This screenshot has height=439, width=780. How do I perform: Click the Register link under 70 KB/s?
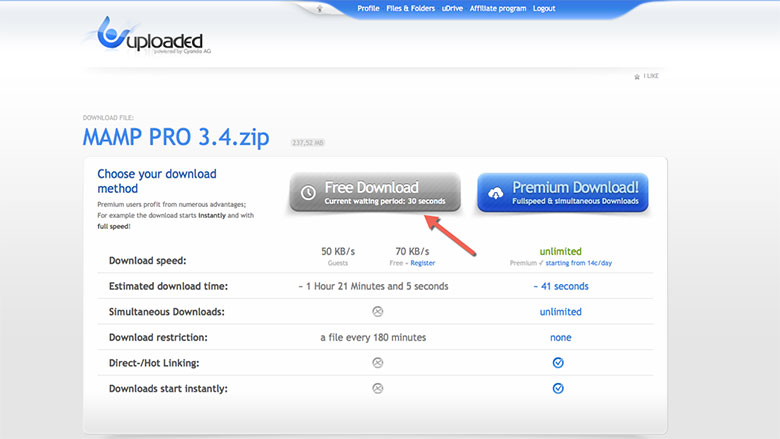[422, 262]
